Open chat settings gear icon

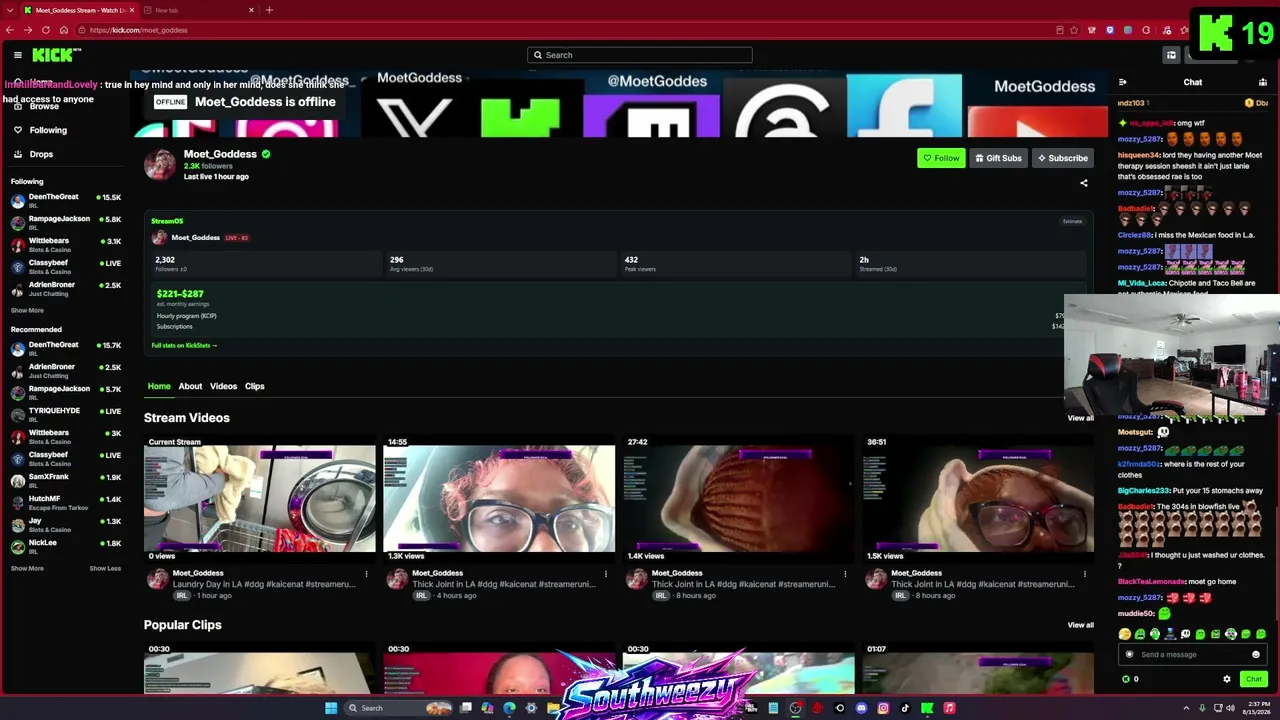[x=1227, y=679]
